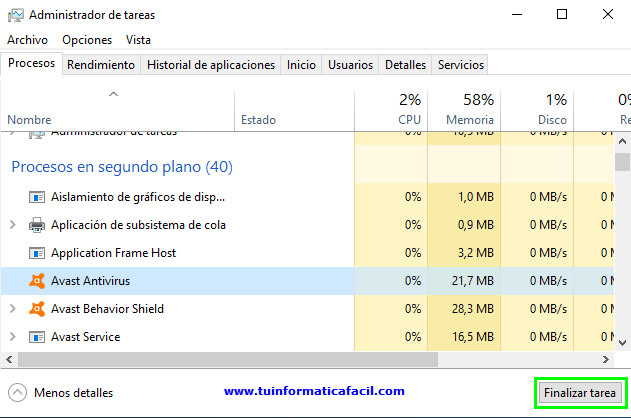Collapse details with Menos detalles arrow
This screenshot has height=418, width=631.
[16, 393]
